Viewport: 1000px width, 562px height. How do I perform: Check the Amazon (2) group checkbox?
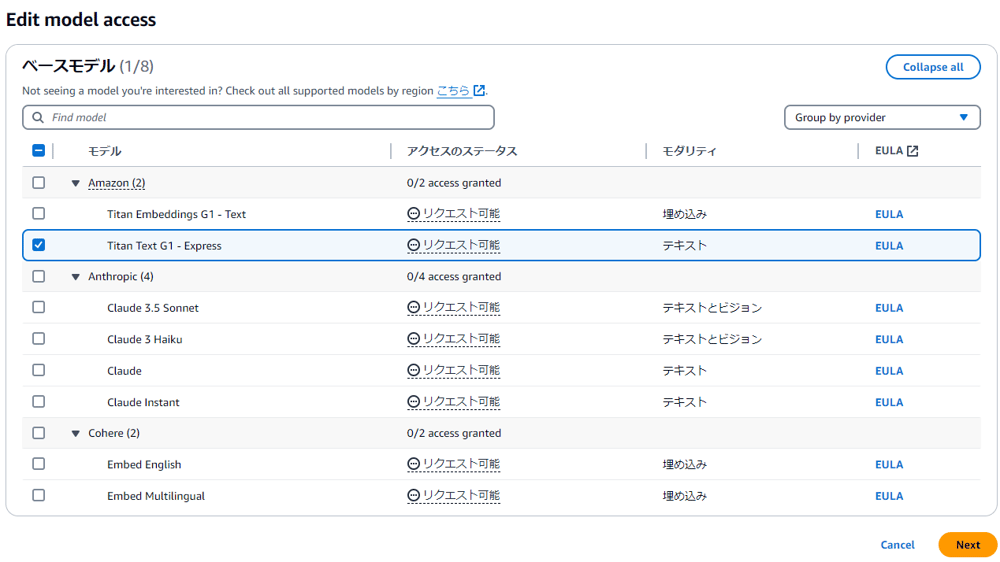point(38,182)
